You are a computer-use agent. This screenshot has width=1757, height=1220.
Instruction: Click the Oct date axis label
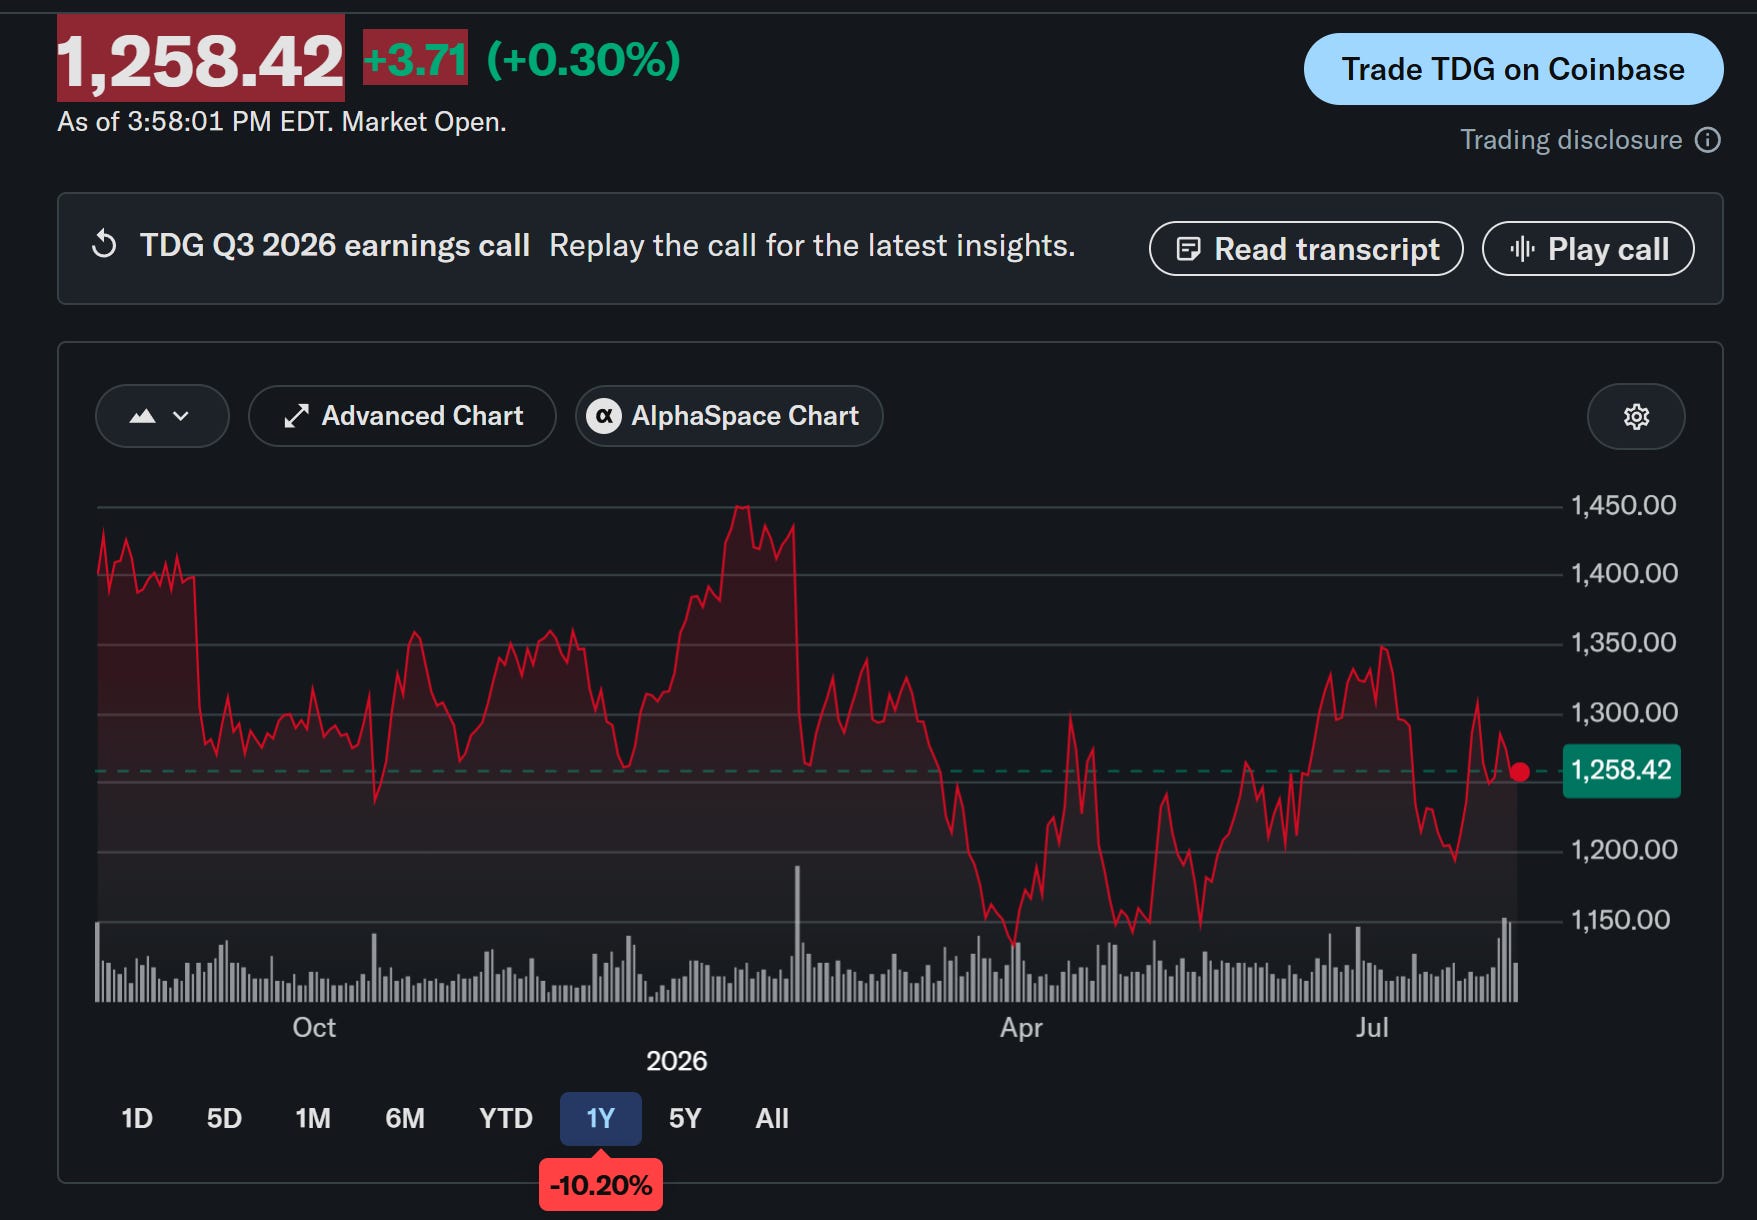pos(314,1028)
